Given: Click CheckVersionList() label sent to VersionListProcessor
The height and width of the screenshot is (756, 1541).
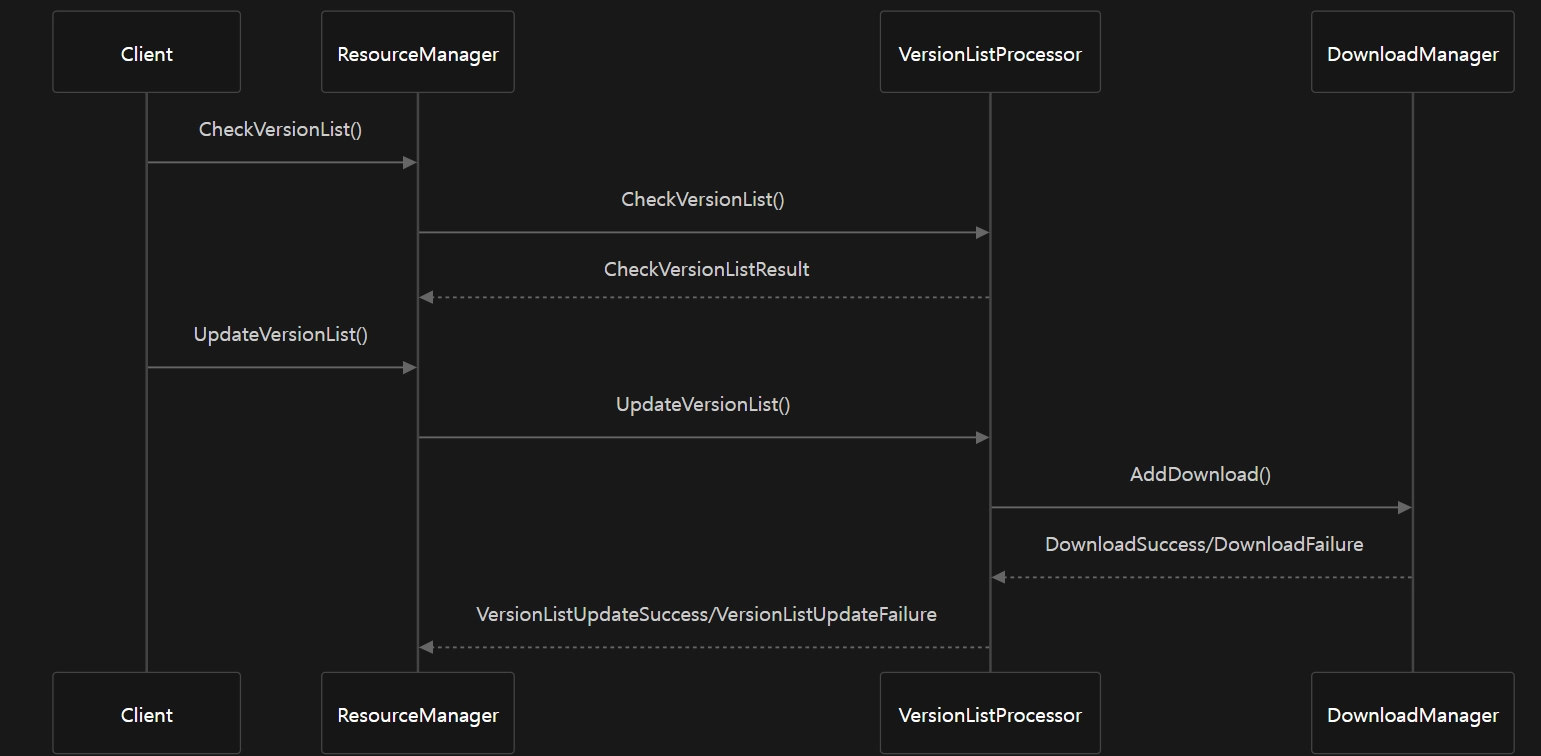Looking at the screenshot, I should (703, 199).
